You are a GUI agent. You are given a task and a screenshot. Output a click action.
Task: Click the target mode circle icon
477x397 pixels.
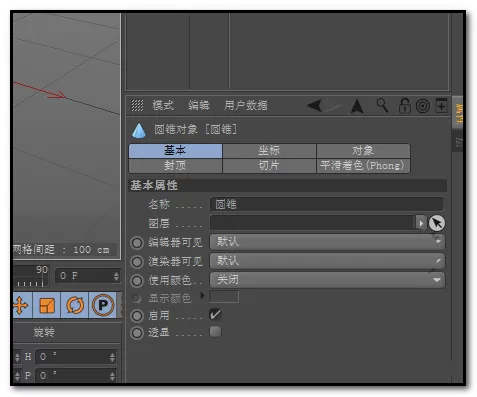423,106
